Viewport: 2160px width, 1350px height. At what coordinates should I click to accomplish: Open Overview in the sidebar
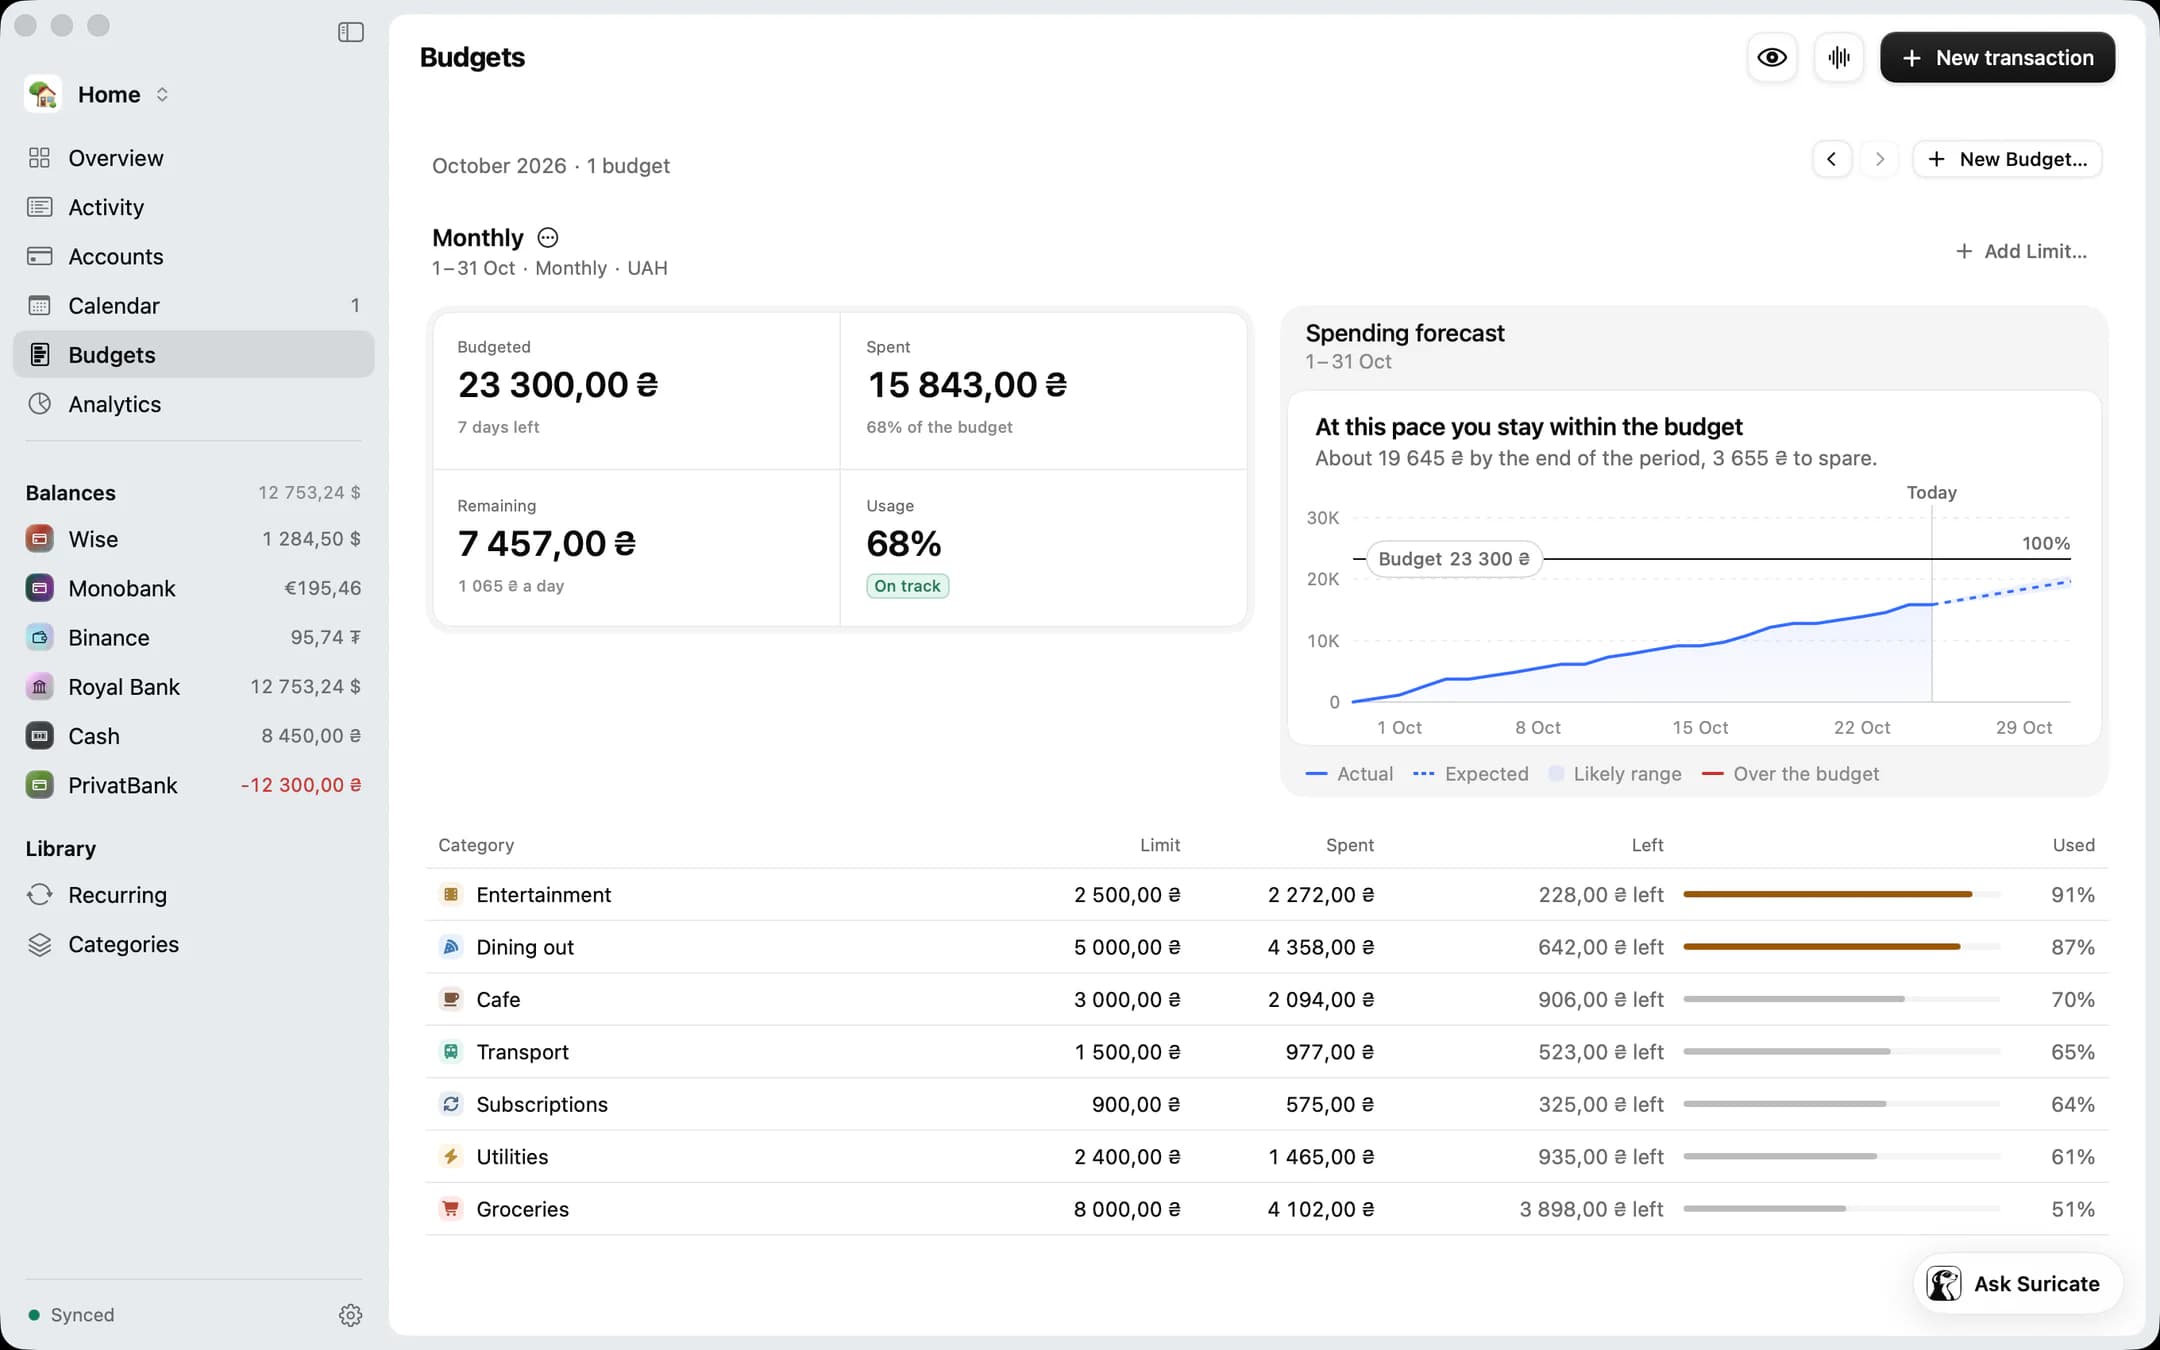pyautogui.click(x=194, y=158)
